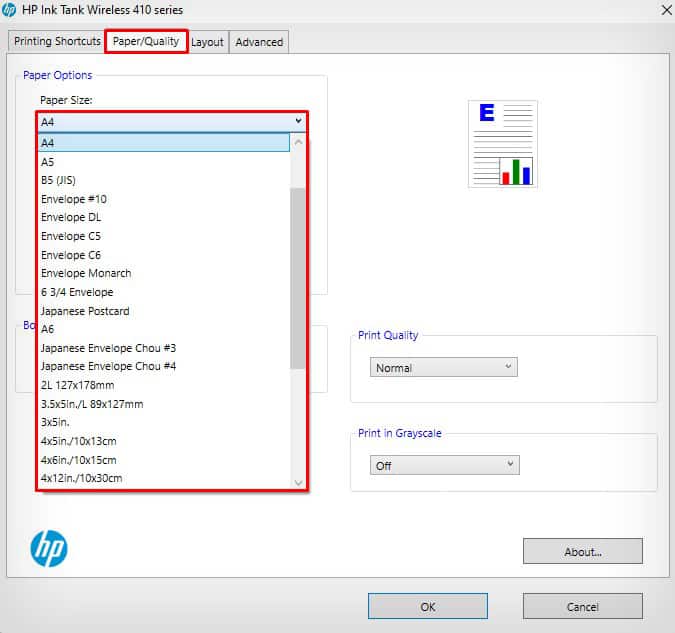Open the Print Quality dropdown
Viewport: 675px width, 633px height.
click(443, 367)
